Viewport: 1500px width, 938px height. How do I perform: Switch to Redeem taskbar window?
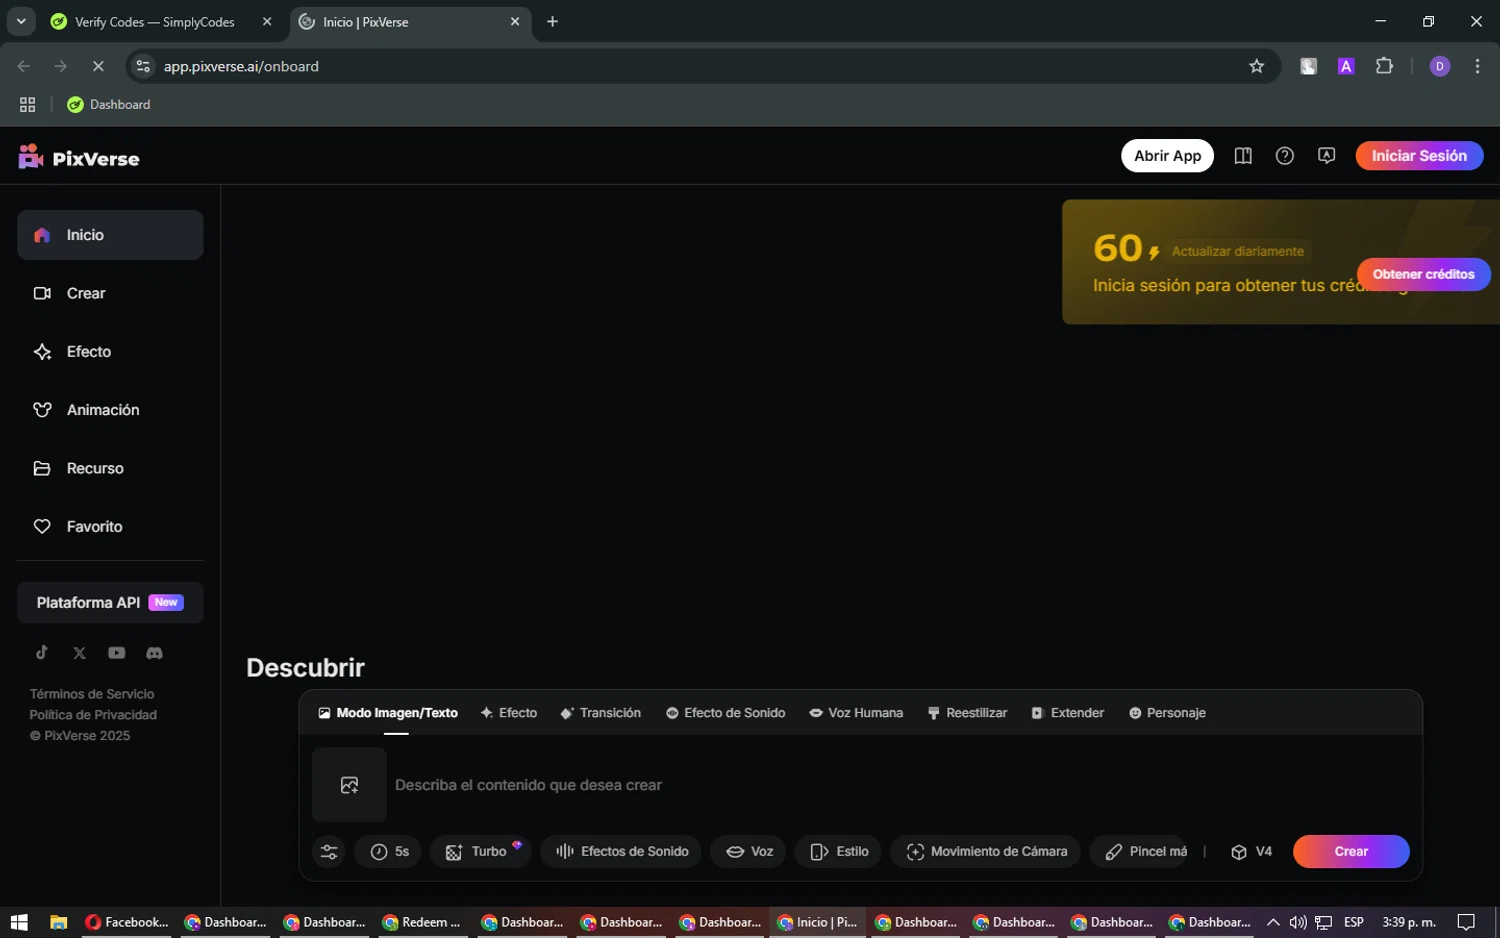pyautogui.click(x=422, y=922)
